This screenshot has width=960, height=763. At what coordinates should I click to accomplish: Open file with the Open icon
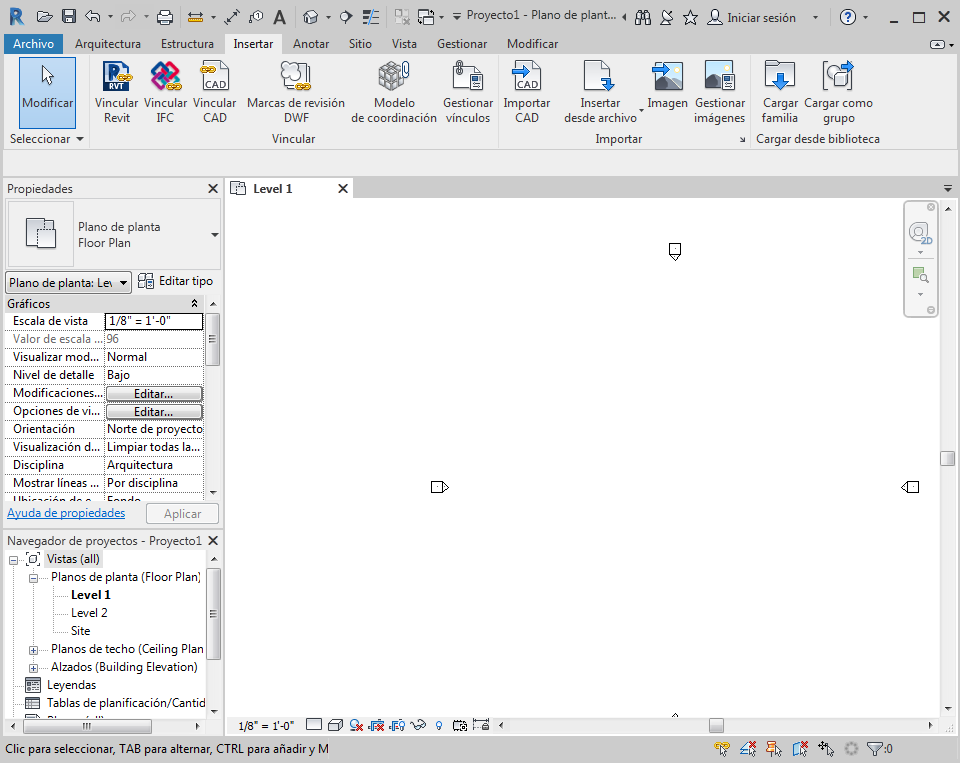44,17
